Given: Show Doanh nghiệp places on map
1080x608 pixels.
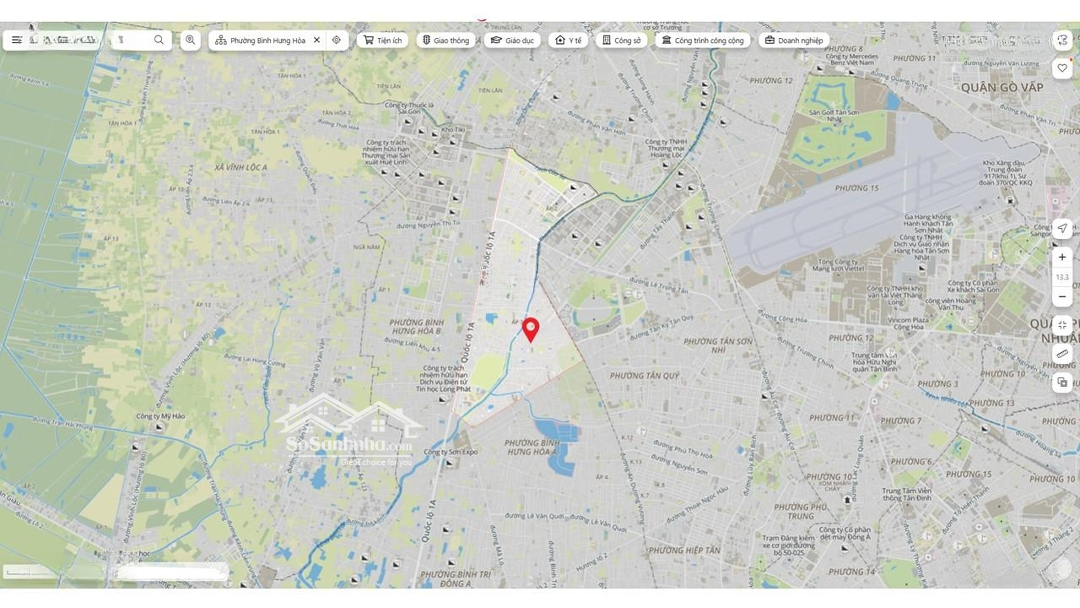Looking at the screenshot, I should pos(793,40).
